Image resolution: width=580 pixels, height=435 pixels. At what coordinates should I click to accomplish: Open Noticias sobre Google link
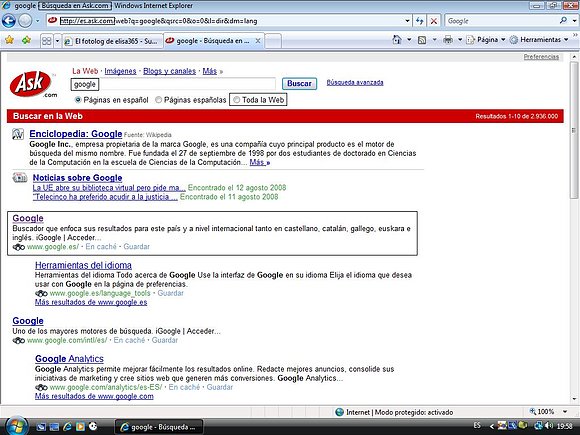coord(77,178)
